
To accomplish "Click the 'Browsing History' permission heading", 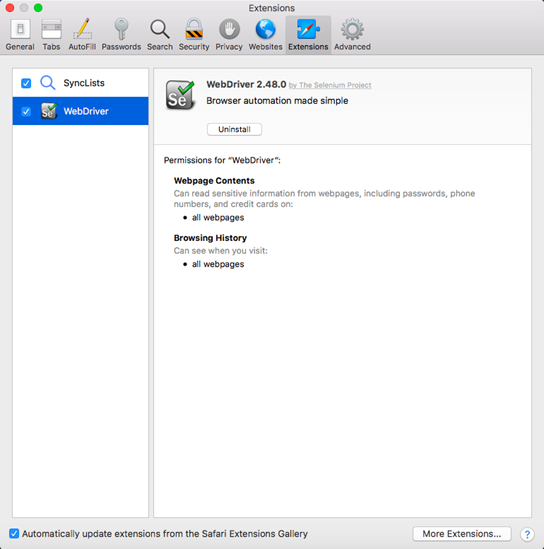I will (x=210, y=238).
